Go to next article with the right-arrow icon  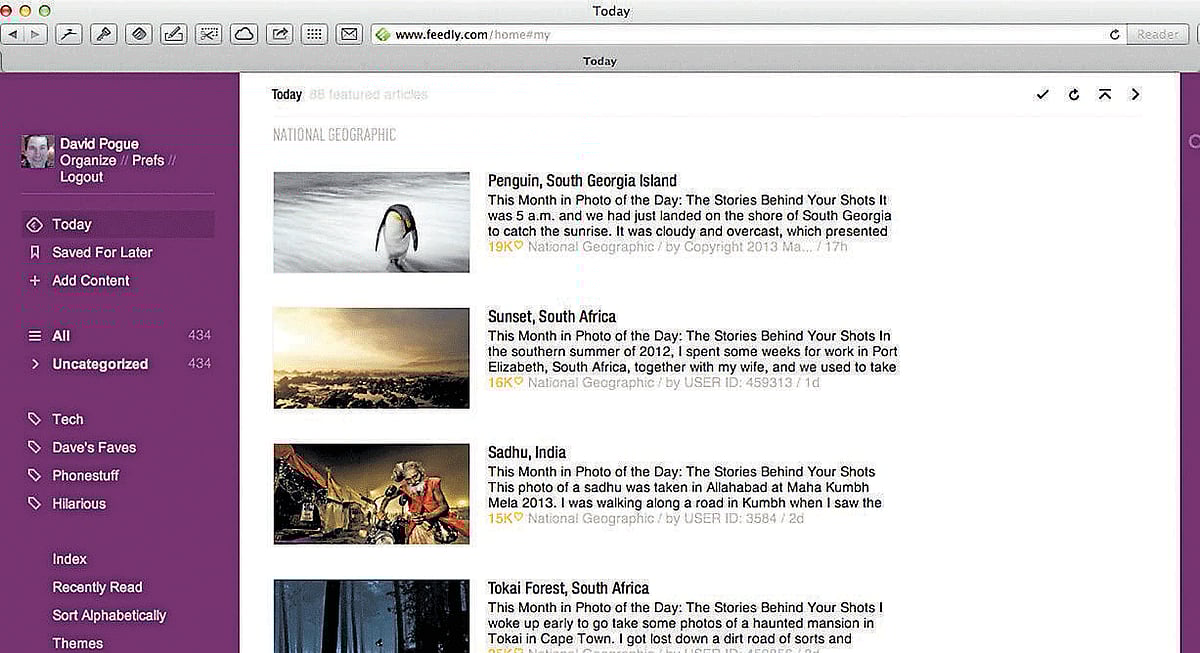[x=1135, y=94]
